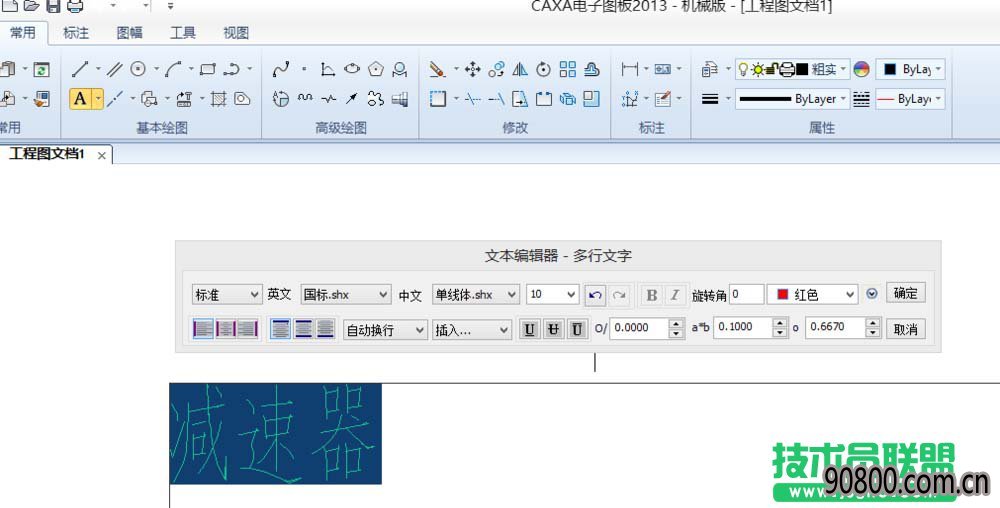Open the 插入... insert symbol dropdown
Image resolution: width=1000 pixels, height=508 pixels.
tap(472, 330)
